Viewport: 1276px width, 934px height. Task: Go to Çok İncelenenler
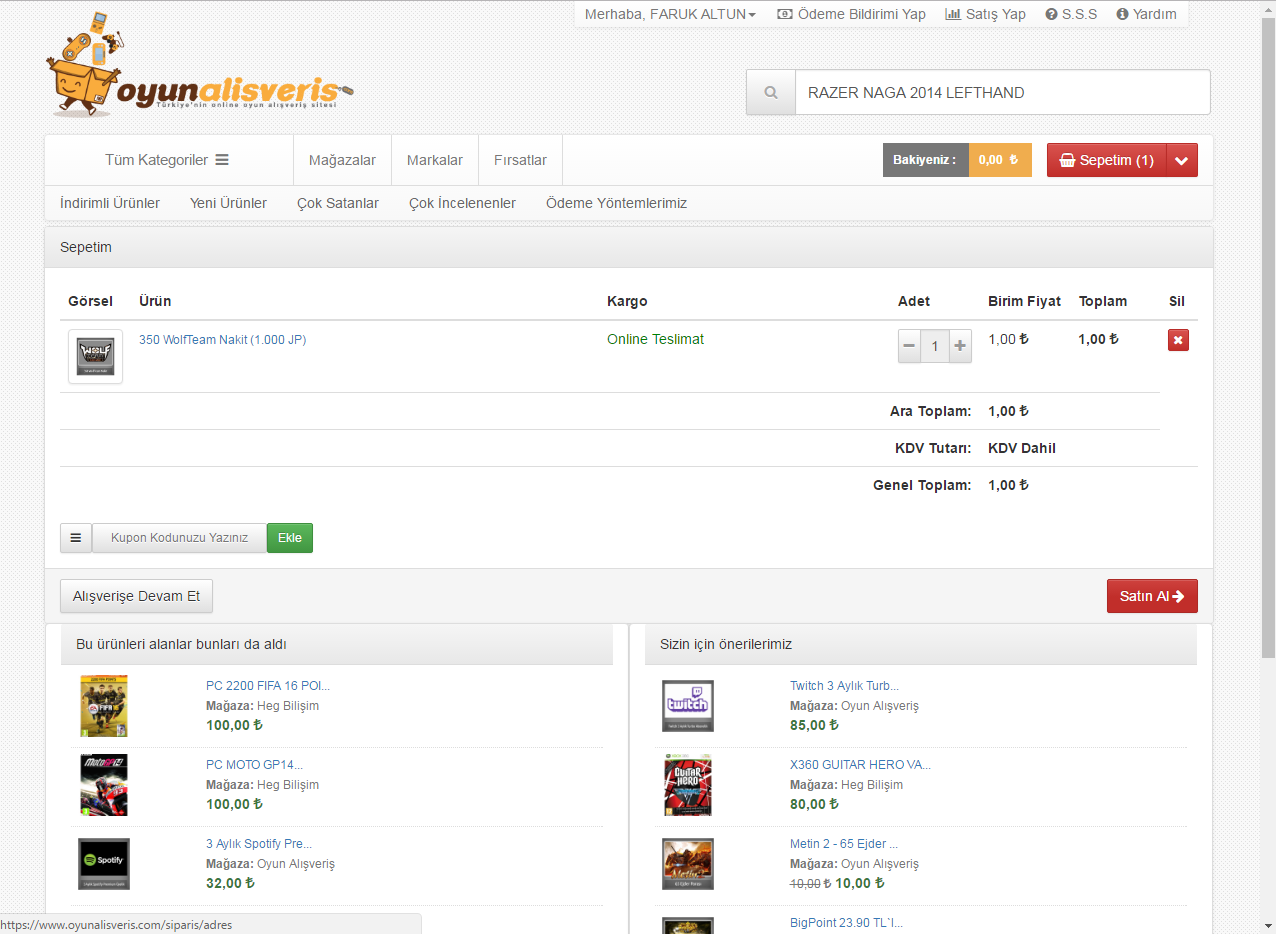462,203
